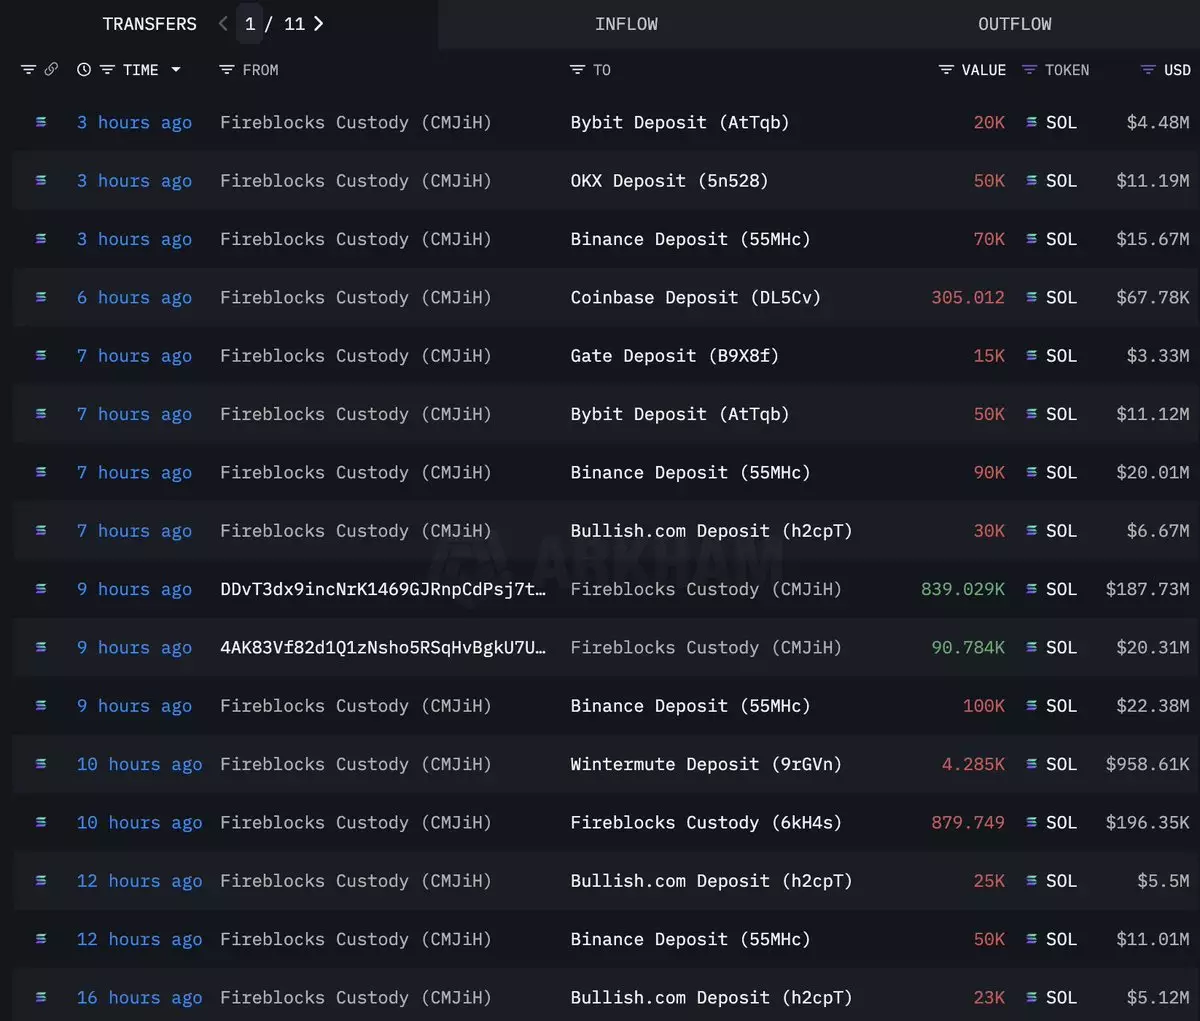Open Fireblocks Custody recipient in 90.784K row
Screen dimensions: 1200x1021
[x=706, y=647]
